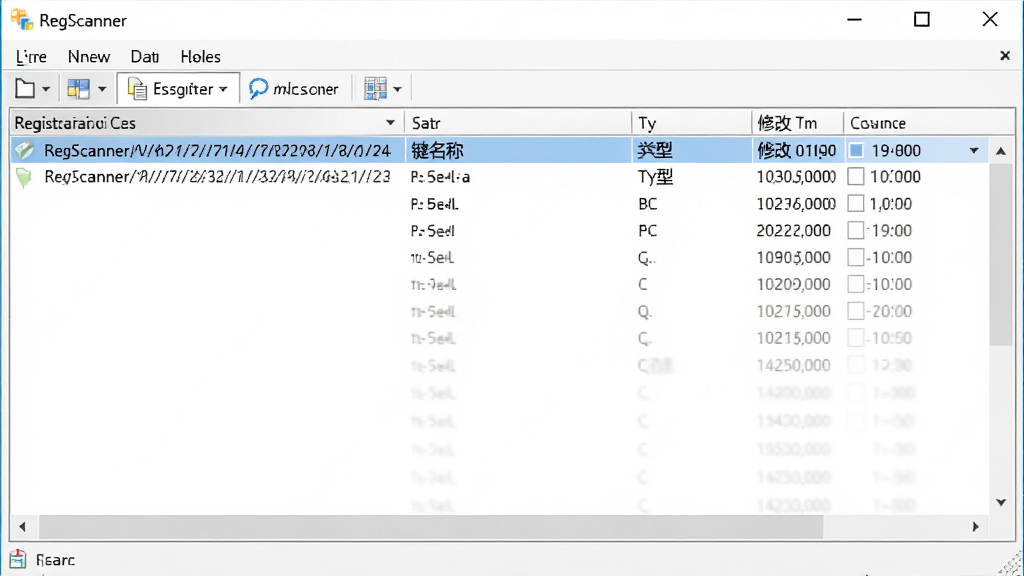Viewport: 1024px width, 576px height.
Task: Click the Satr column header
Action: pos(518,123)
